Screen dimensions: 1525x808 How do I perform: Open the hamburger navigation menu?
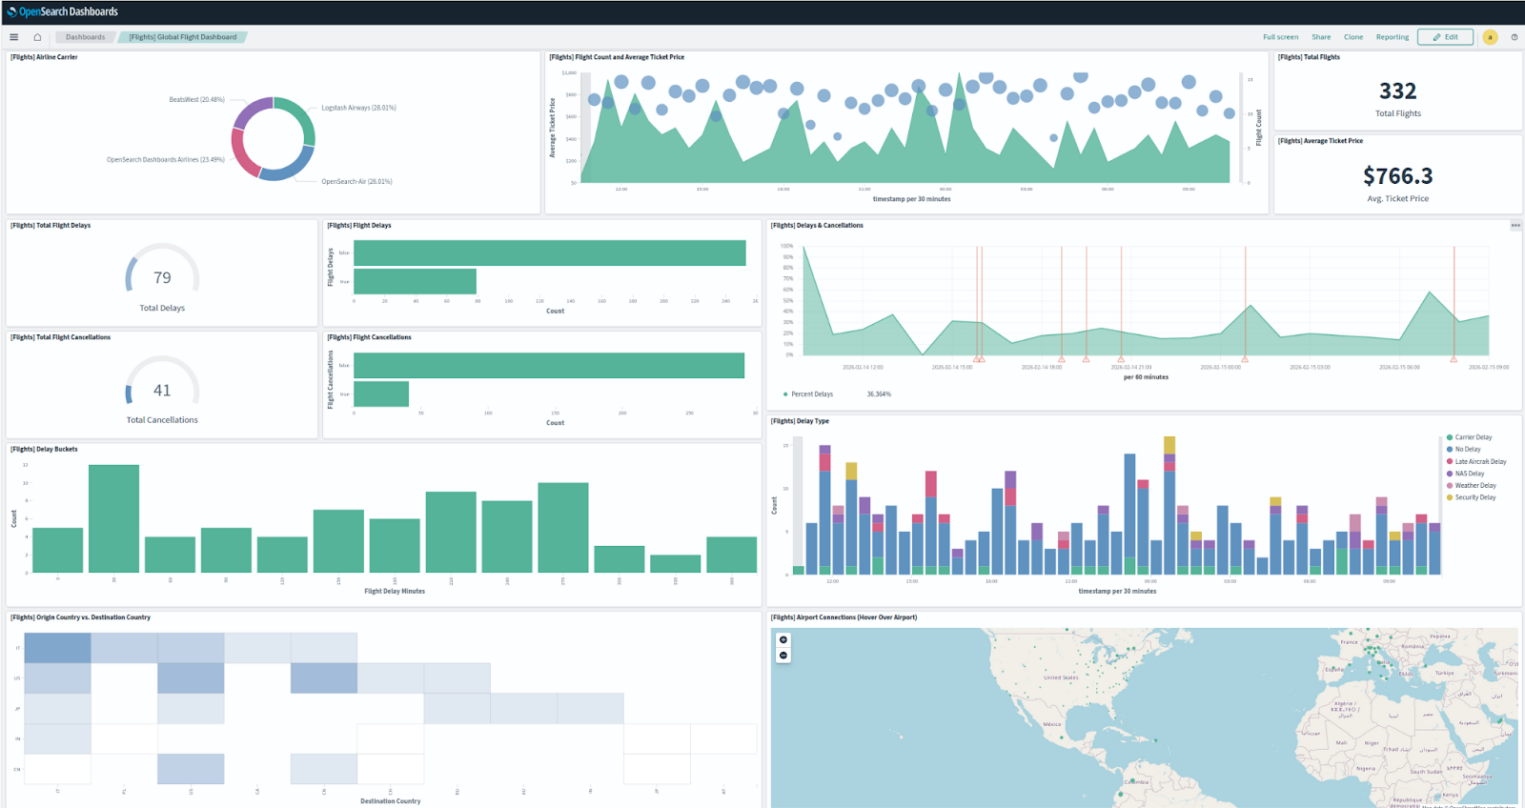click(14, 37)
